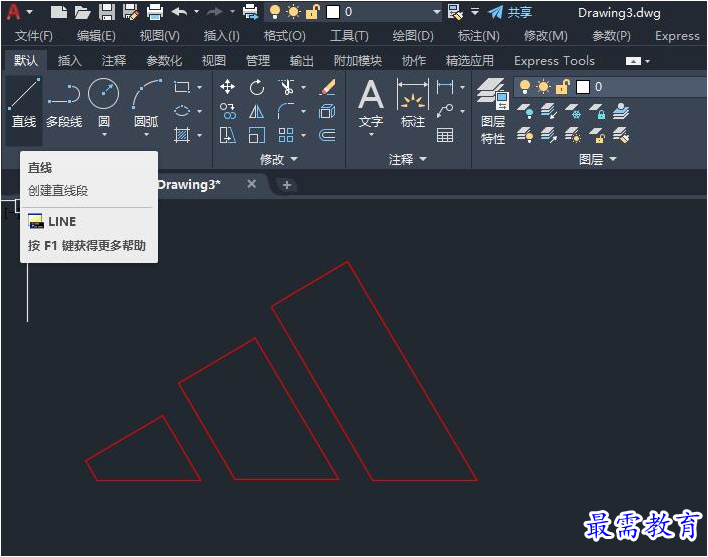Add new drawing tab with plus
Screen dimensions: 708x557
286,185
